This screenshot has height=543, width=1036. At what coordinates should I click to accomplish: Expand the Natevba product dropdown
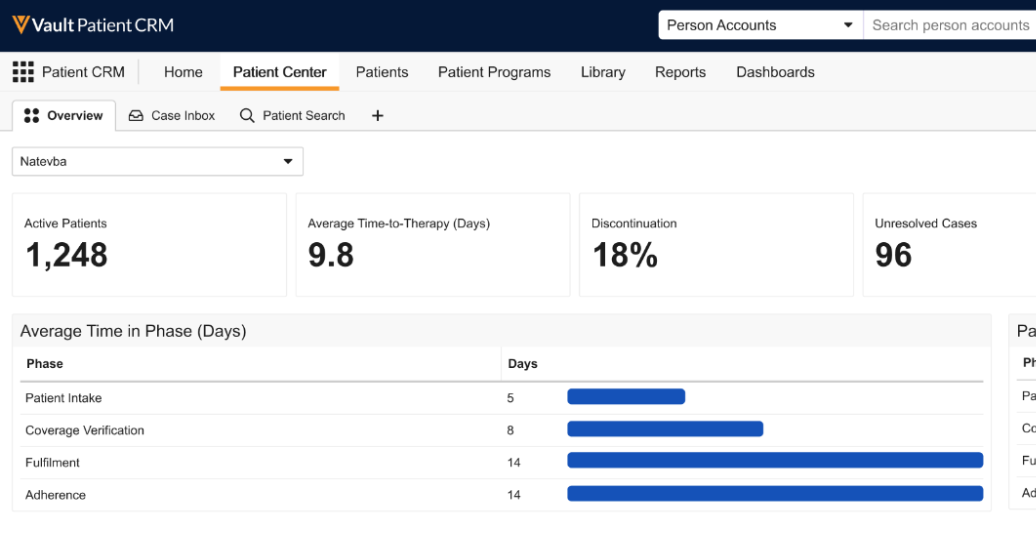[157, 161]
